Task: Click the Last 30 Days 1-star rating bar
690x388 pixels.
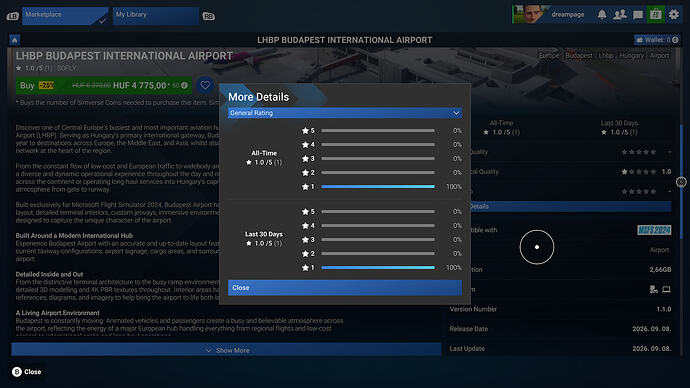Action: pyautogui.click(x=378, y=267)
